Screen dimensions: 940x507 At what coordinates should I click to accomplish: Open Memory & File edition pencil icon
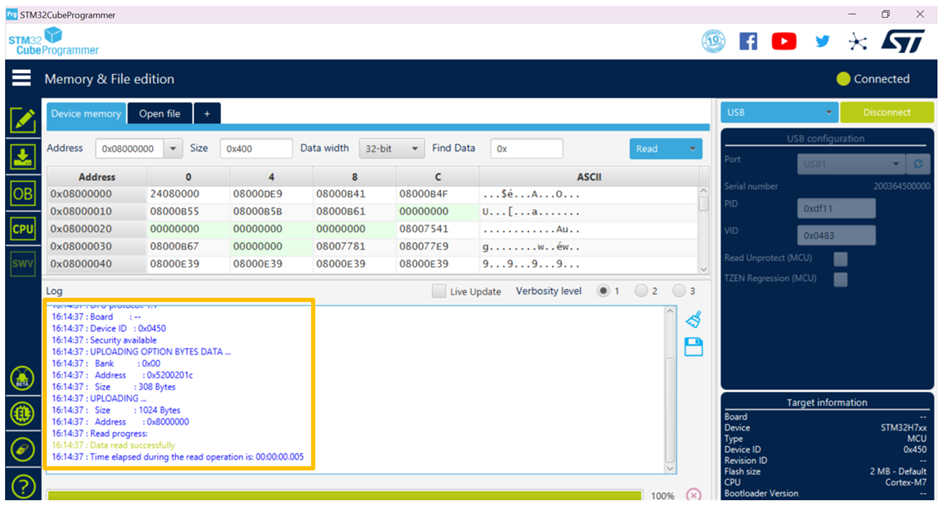pos(23,120)
